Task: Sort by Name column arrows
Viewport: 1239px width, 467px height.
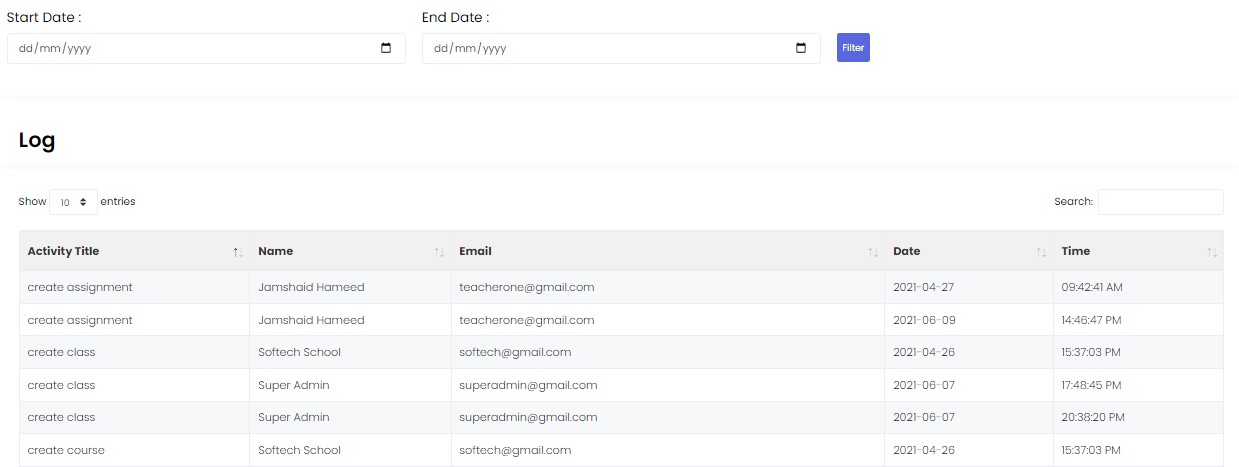Action: pos(439,252)
